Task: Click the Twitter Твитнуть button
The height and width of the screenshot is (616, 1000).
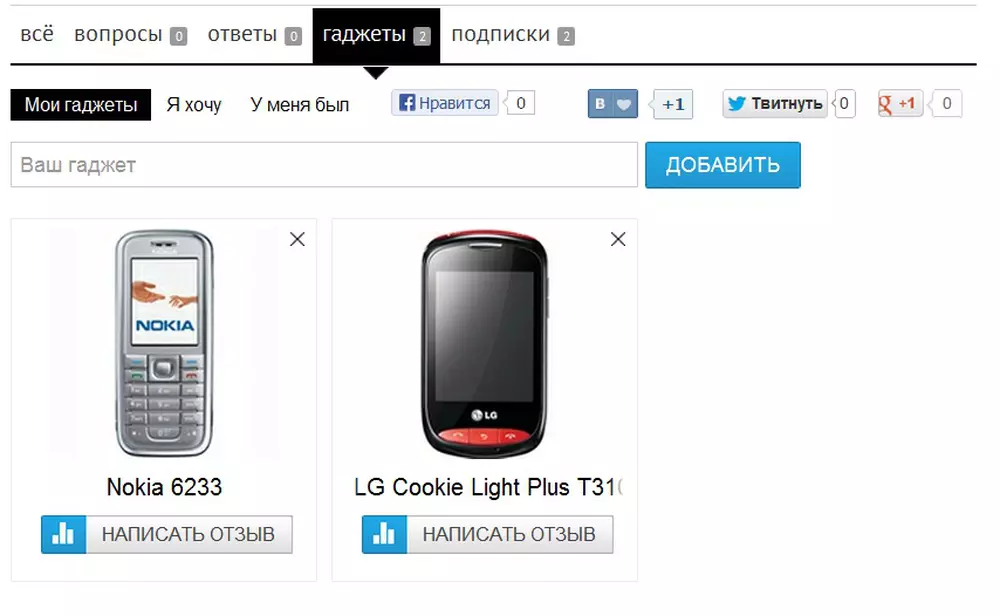Action: 775,103
